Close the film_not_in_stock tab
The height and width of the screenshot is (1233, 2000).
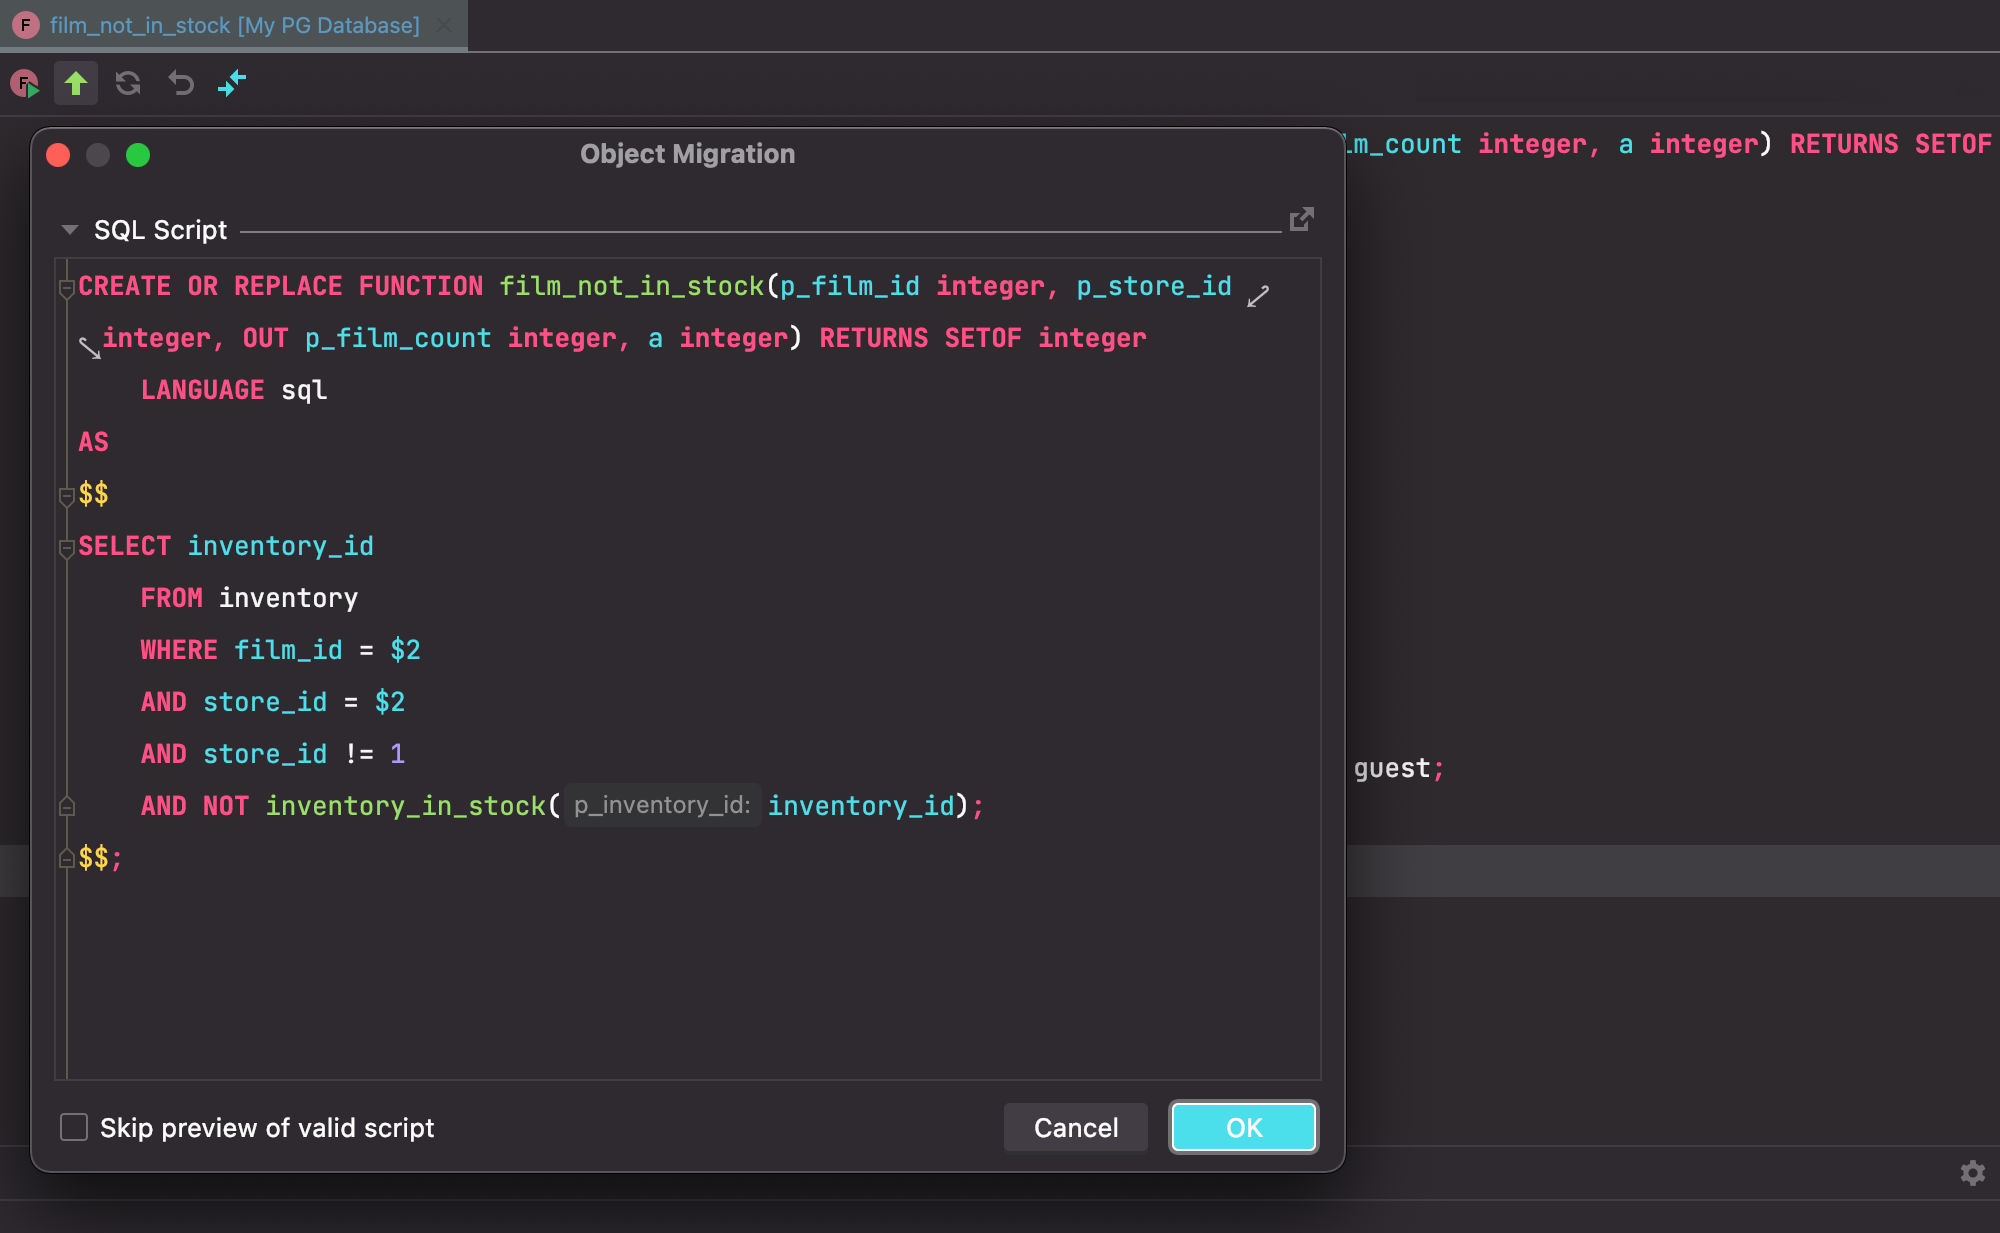pos(445,25)
